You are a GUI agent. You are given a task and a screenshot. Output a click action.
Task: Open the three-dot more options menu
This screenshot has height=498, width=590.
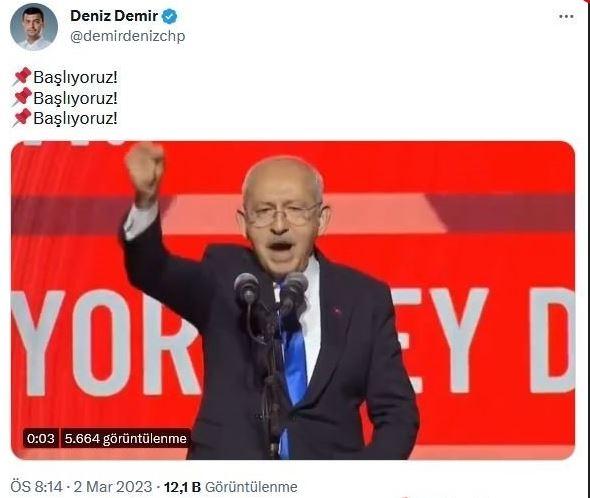(x=566, y=17)
